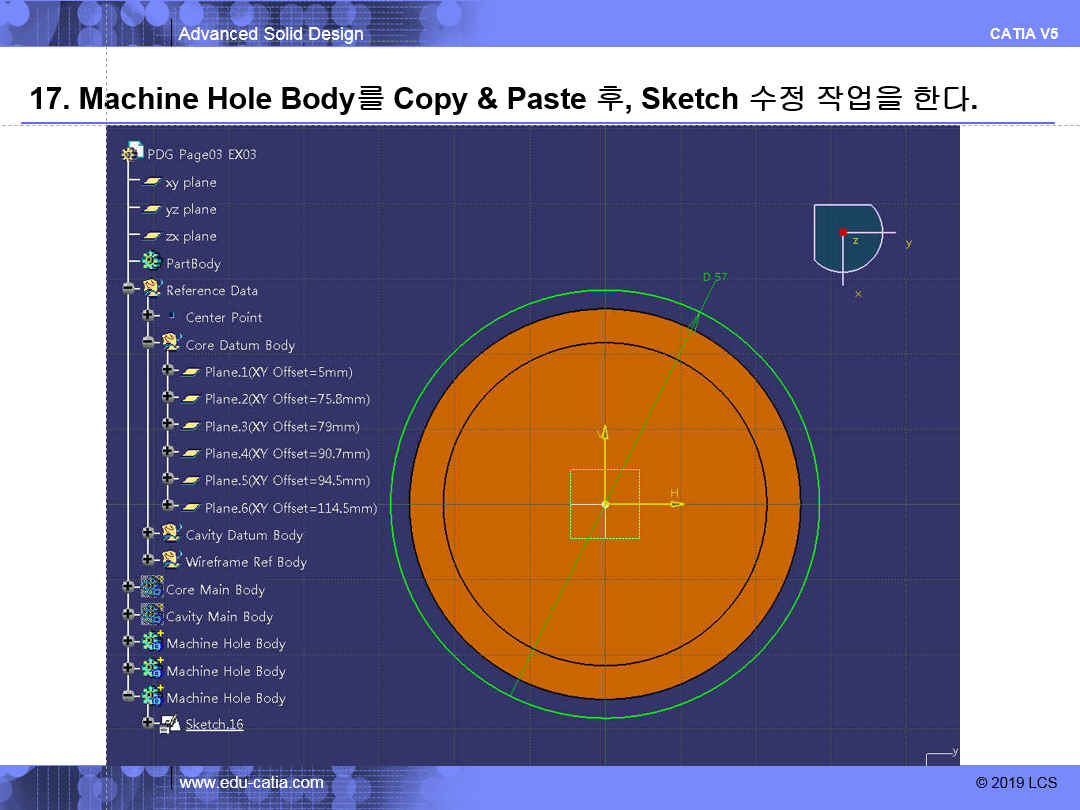Click the Reference Data geometrical set icon

point(153,290)
